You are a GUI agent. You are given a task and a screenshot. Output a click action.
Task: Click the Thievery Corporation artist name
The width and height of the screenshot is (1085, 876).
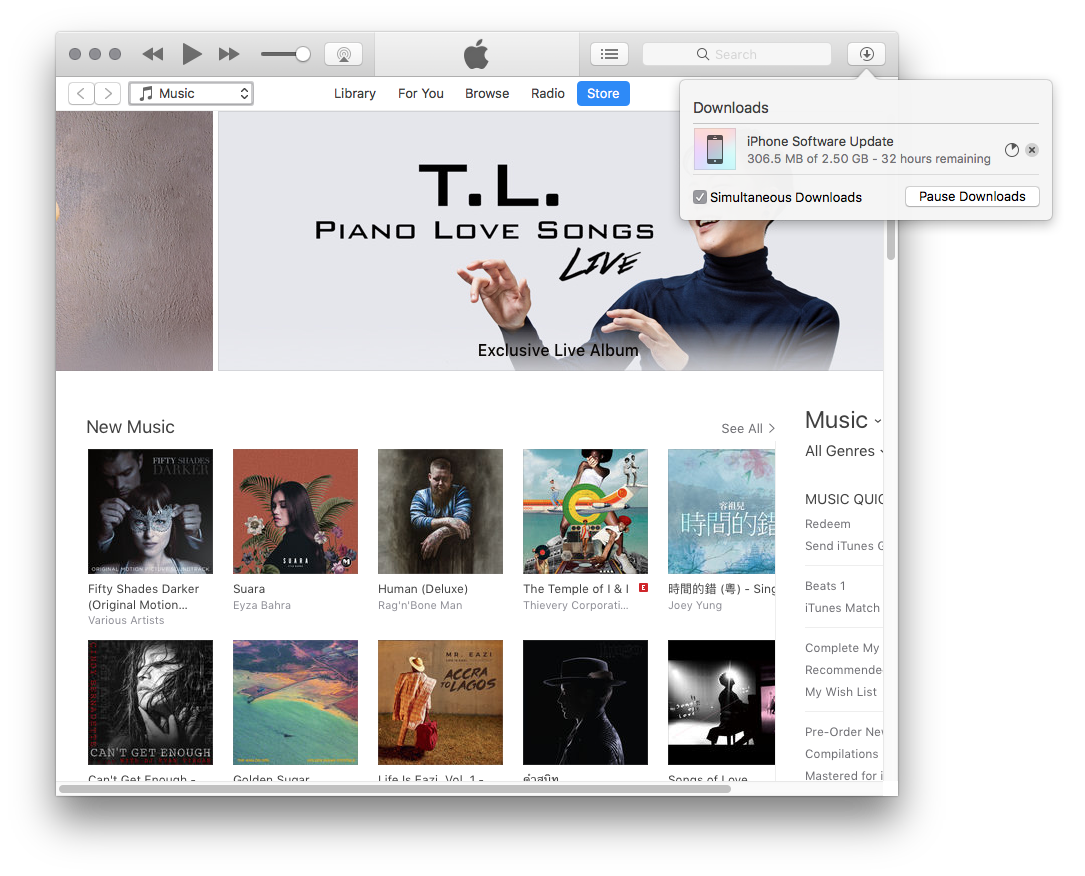click(576, 605)
